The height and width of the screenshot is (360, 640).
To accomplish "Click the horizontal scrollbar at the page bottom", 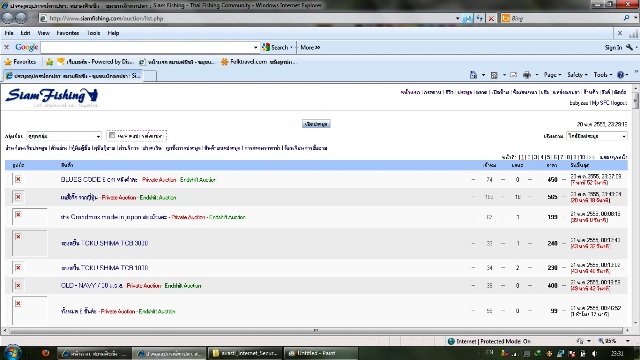I will 316,331.
